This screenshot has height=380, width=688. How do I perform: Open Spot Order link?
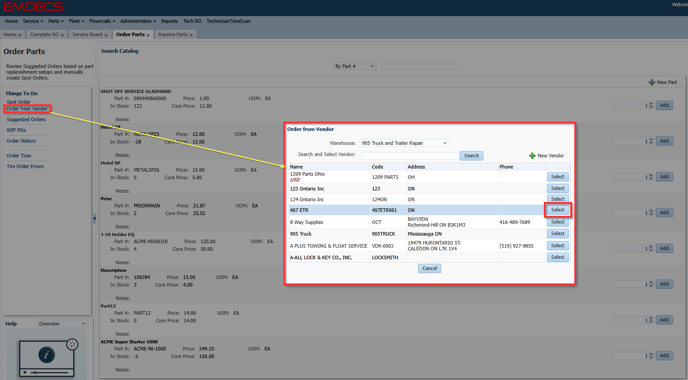(x=18, y=102)
